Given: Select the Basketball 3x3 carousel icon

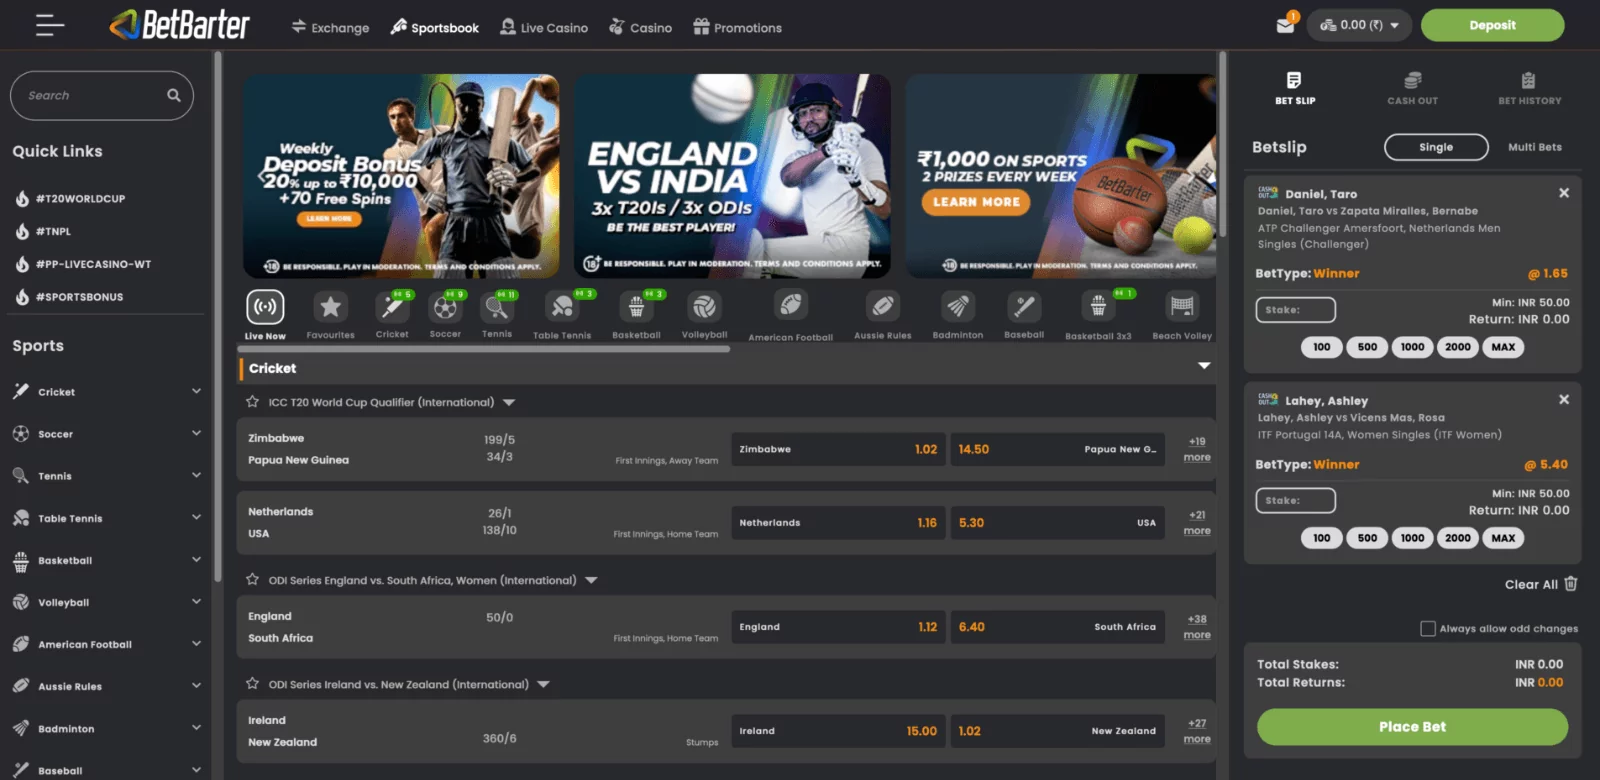Looking at the screenshot, I should pos(1098,305).
